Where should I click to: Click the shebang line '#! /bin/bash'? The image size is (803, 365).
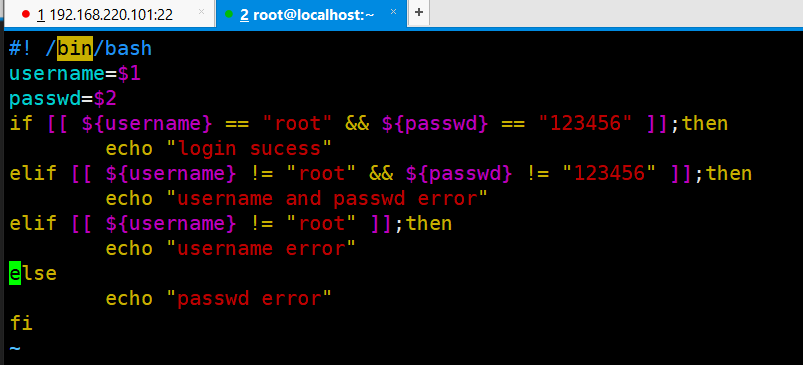tap(80, 49)
